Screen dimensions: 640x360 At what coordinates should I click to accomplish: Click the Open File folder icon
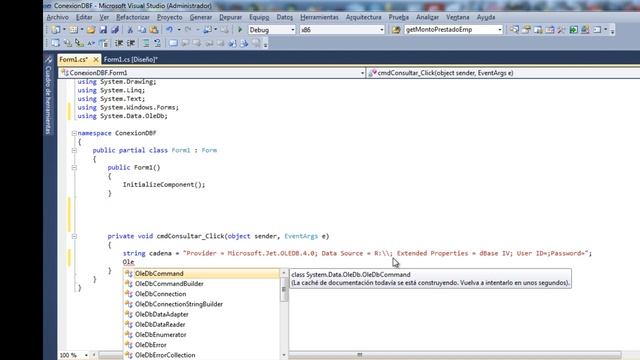point(91,30)
